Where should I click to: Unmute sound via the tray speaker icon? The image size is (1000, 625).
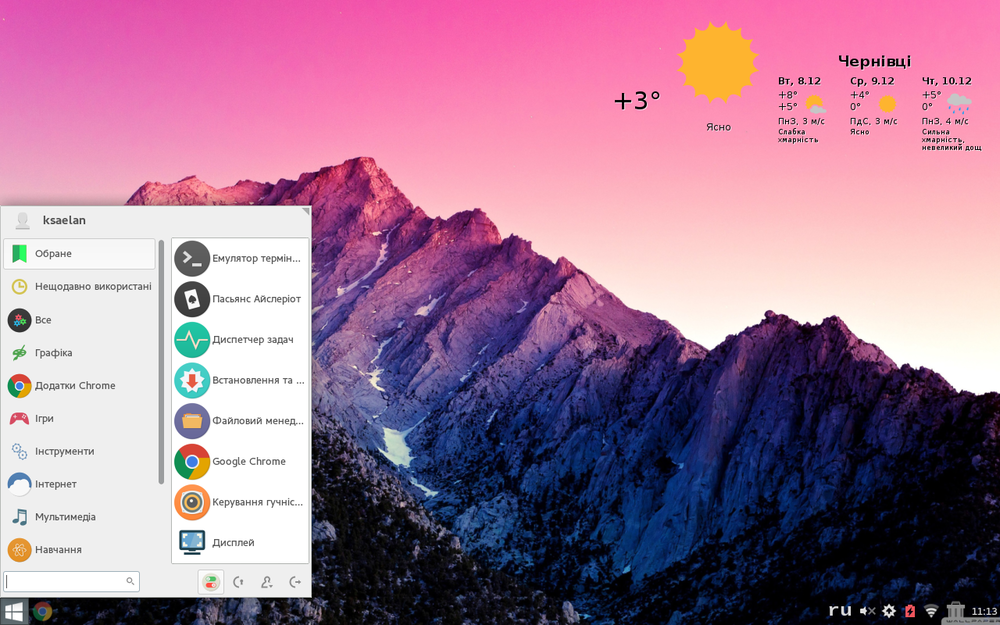click(x=867, y=611)
